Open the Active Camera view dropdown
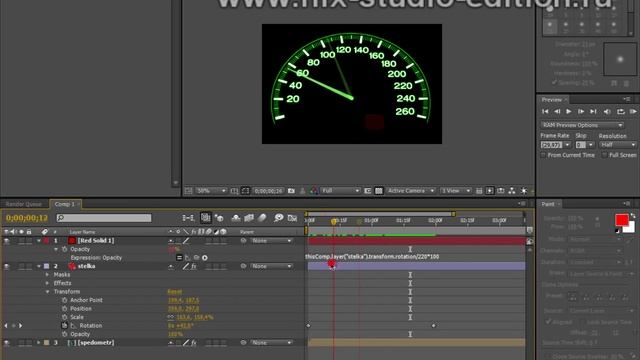Viewport: 640px width, 360px height. tap(411, 191)
